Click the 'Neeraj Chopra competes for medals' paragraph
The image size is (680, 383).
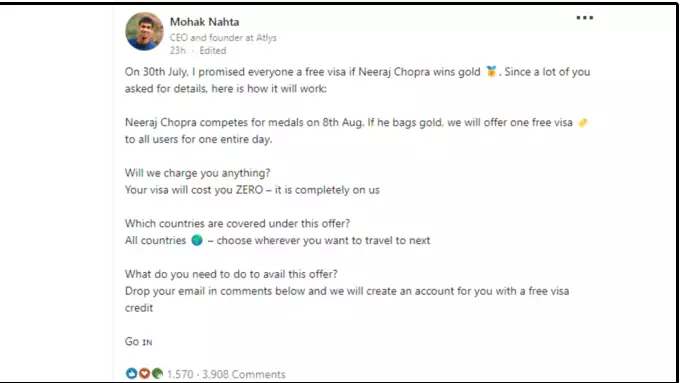click(x=356, y=131)
